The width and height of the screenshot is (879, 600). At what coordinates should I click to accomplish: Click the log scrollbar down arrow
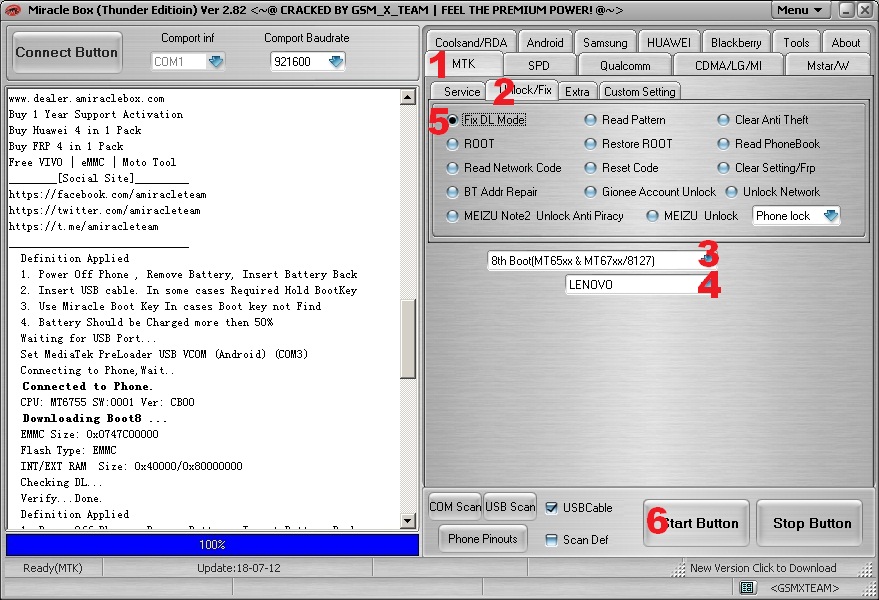pos(408,521)
